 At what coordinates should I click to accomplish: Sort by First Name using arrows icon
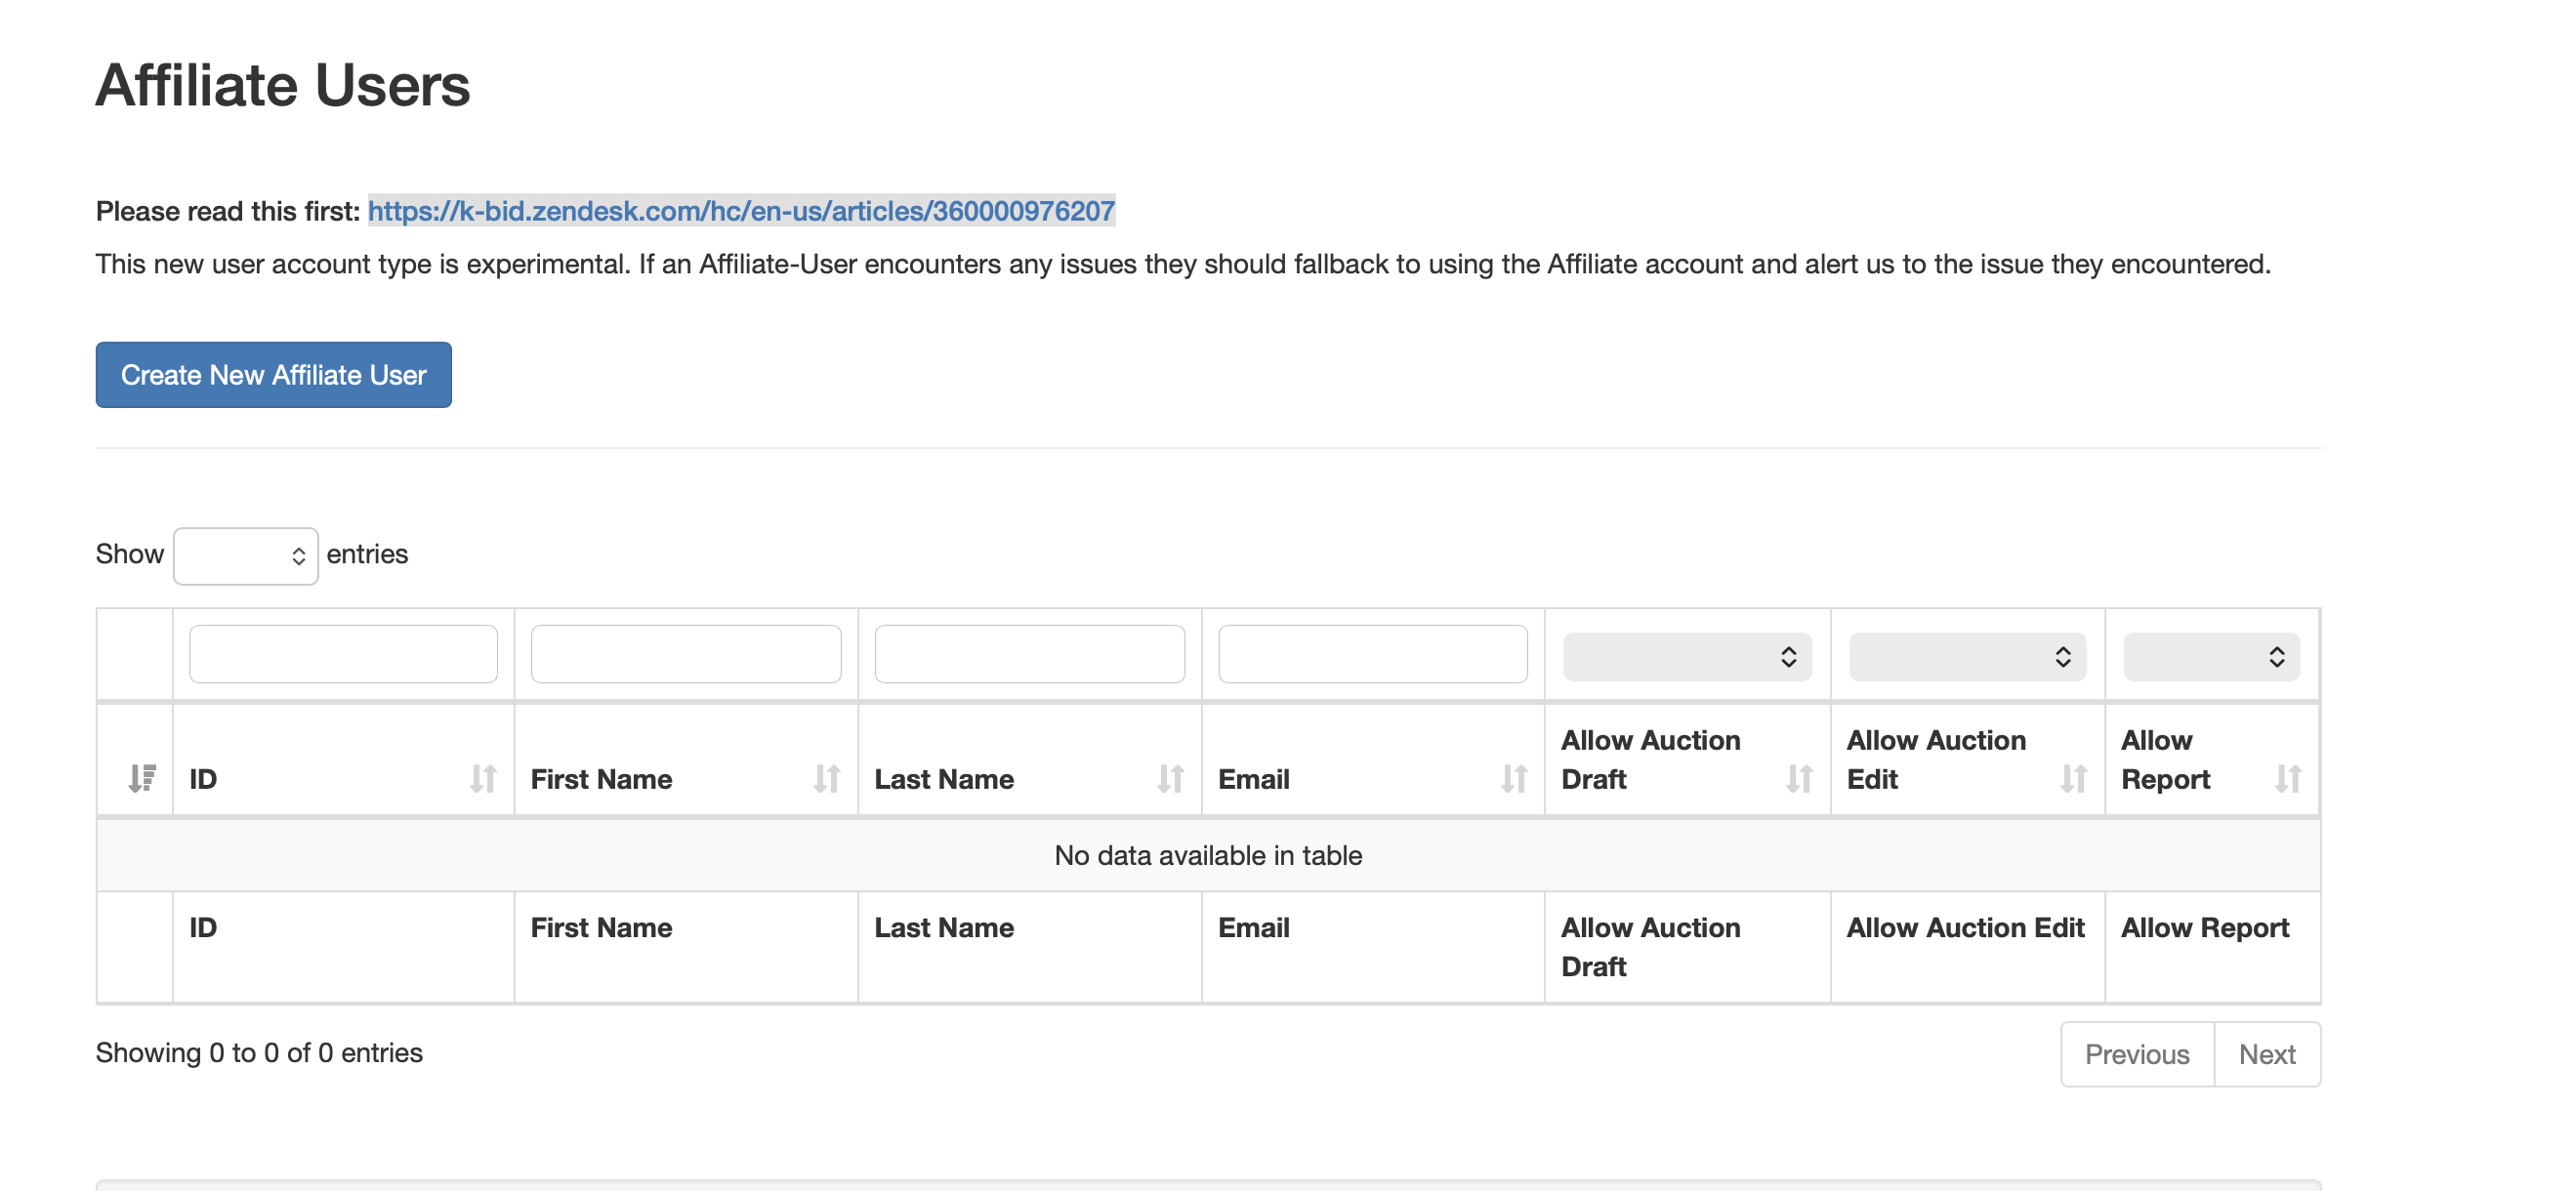(x=826, y=778)
